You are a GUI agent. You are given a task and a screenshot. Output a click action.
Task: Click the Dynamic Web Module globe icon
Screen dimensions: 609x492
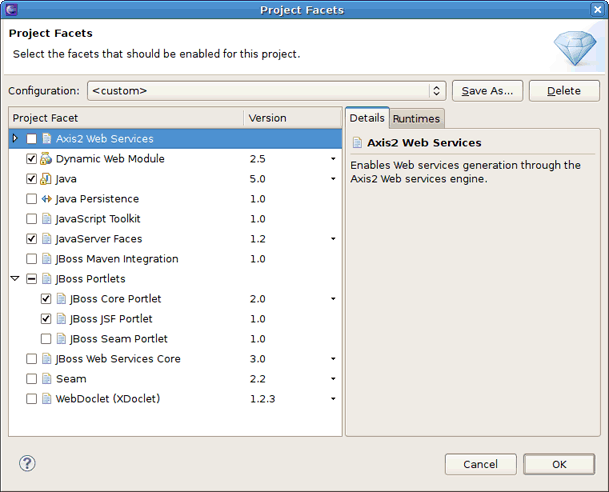(46, 159)
